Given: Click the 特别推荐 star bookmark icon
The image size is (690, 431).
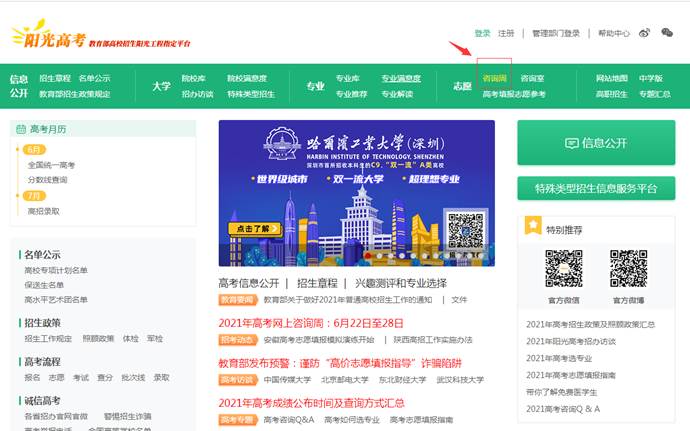Looking at the screenshot, I should (x=533, y=226).
